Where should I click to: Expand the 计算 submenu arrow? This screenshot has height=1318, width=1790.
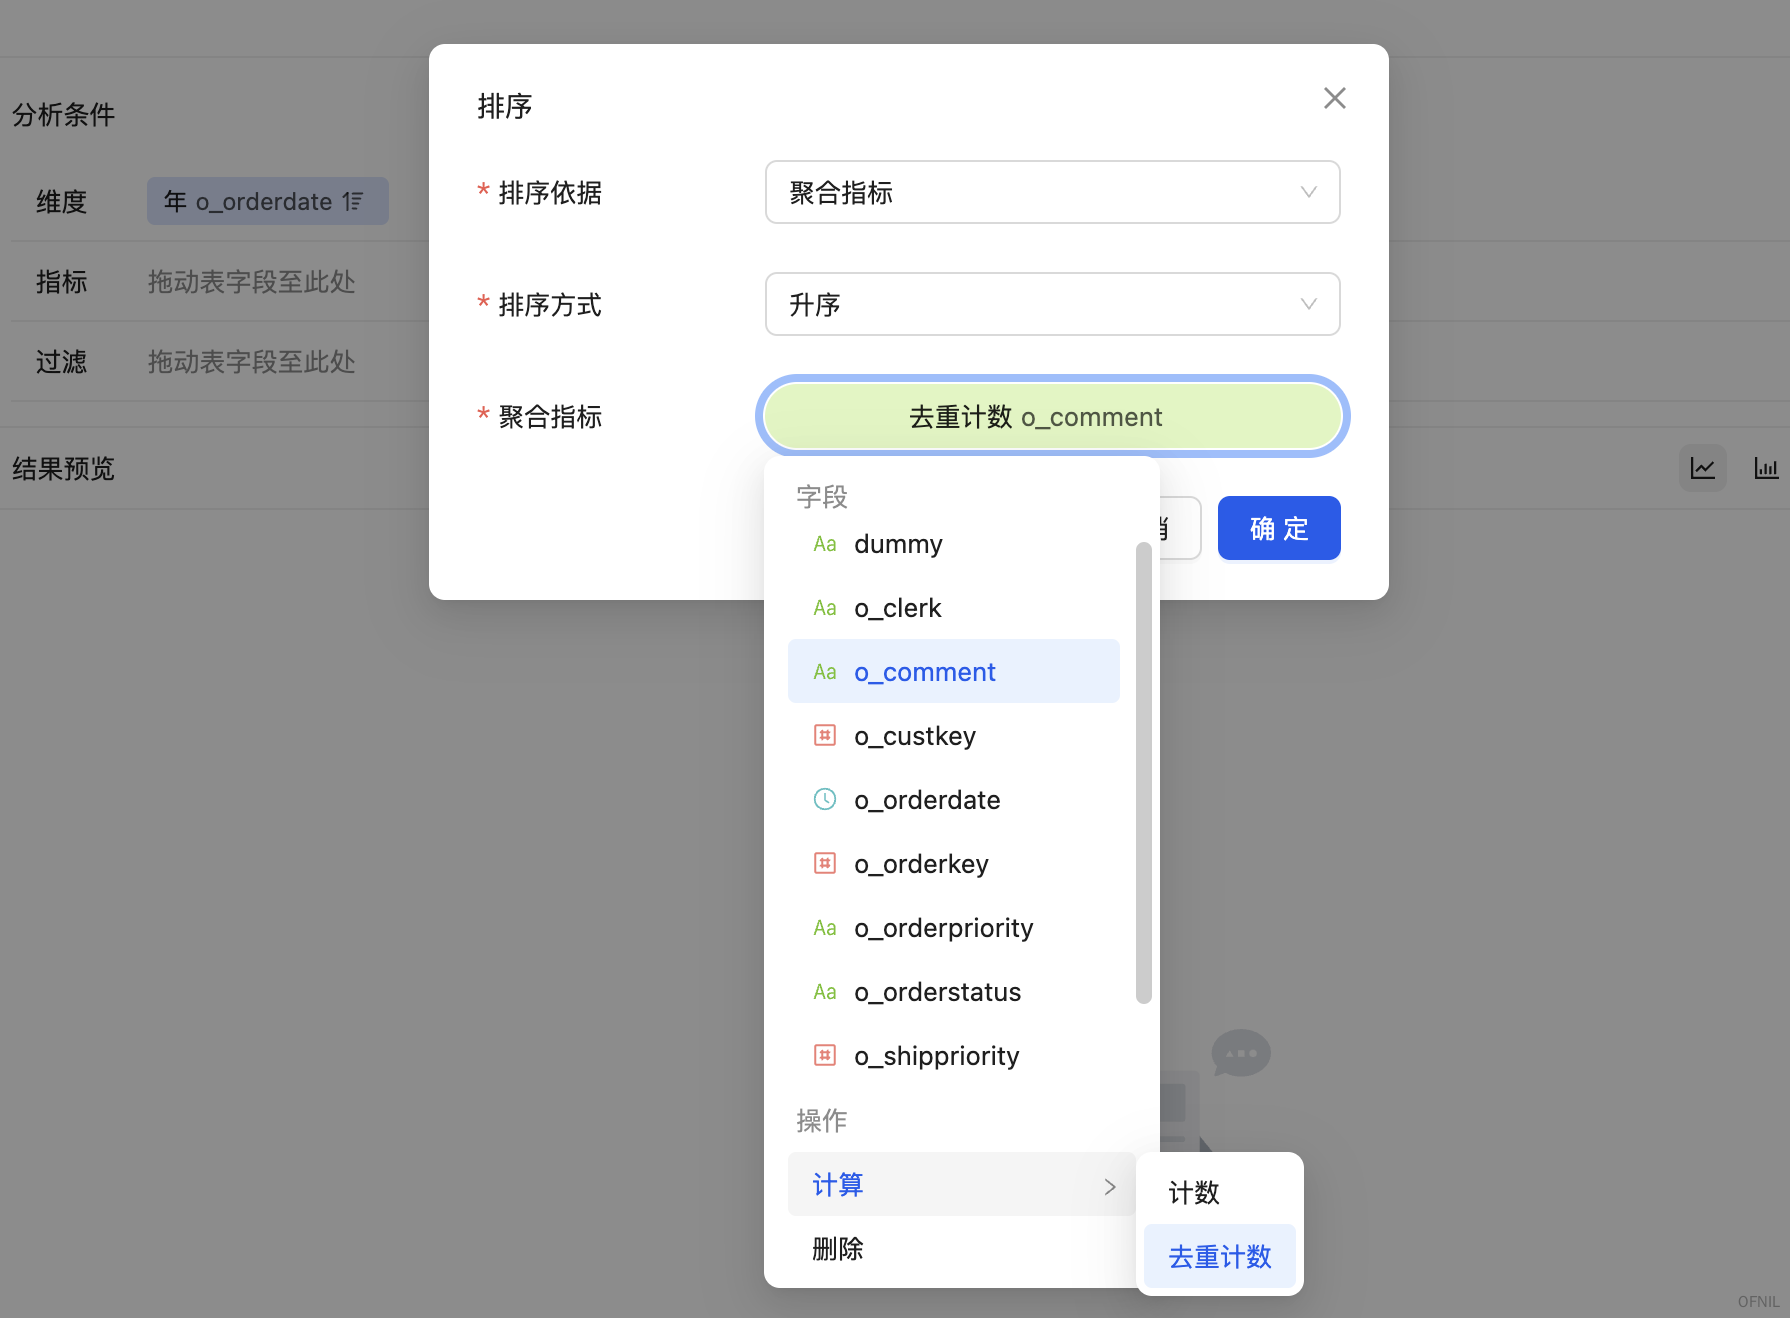pos(1109,1186)
